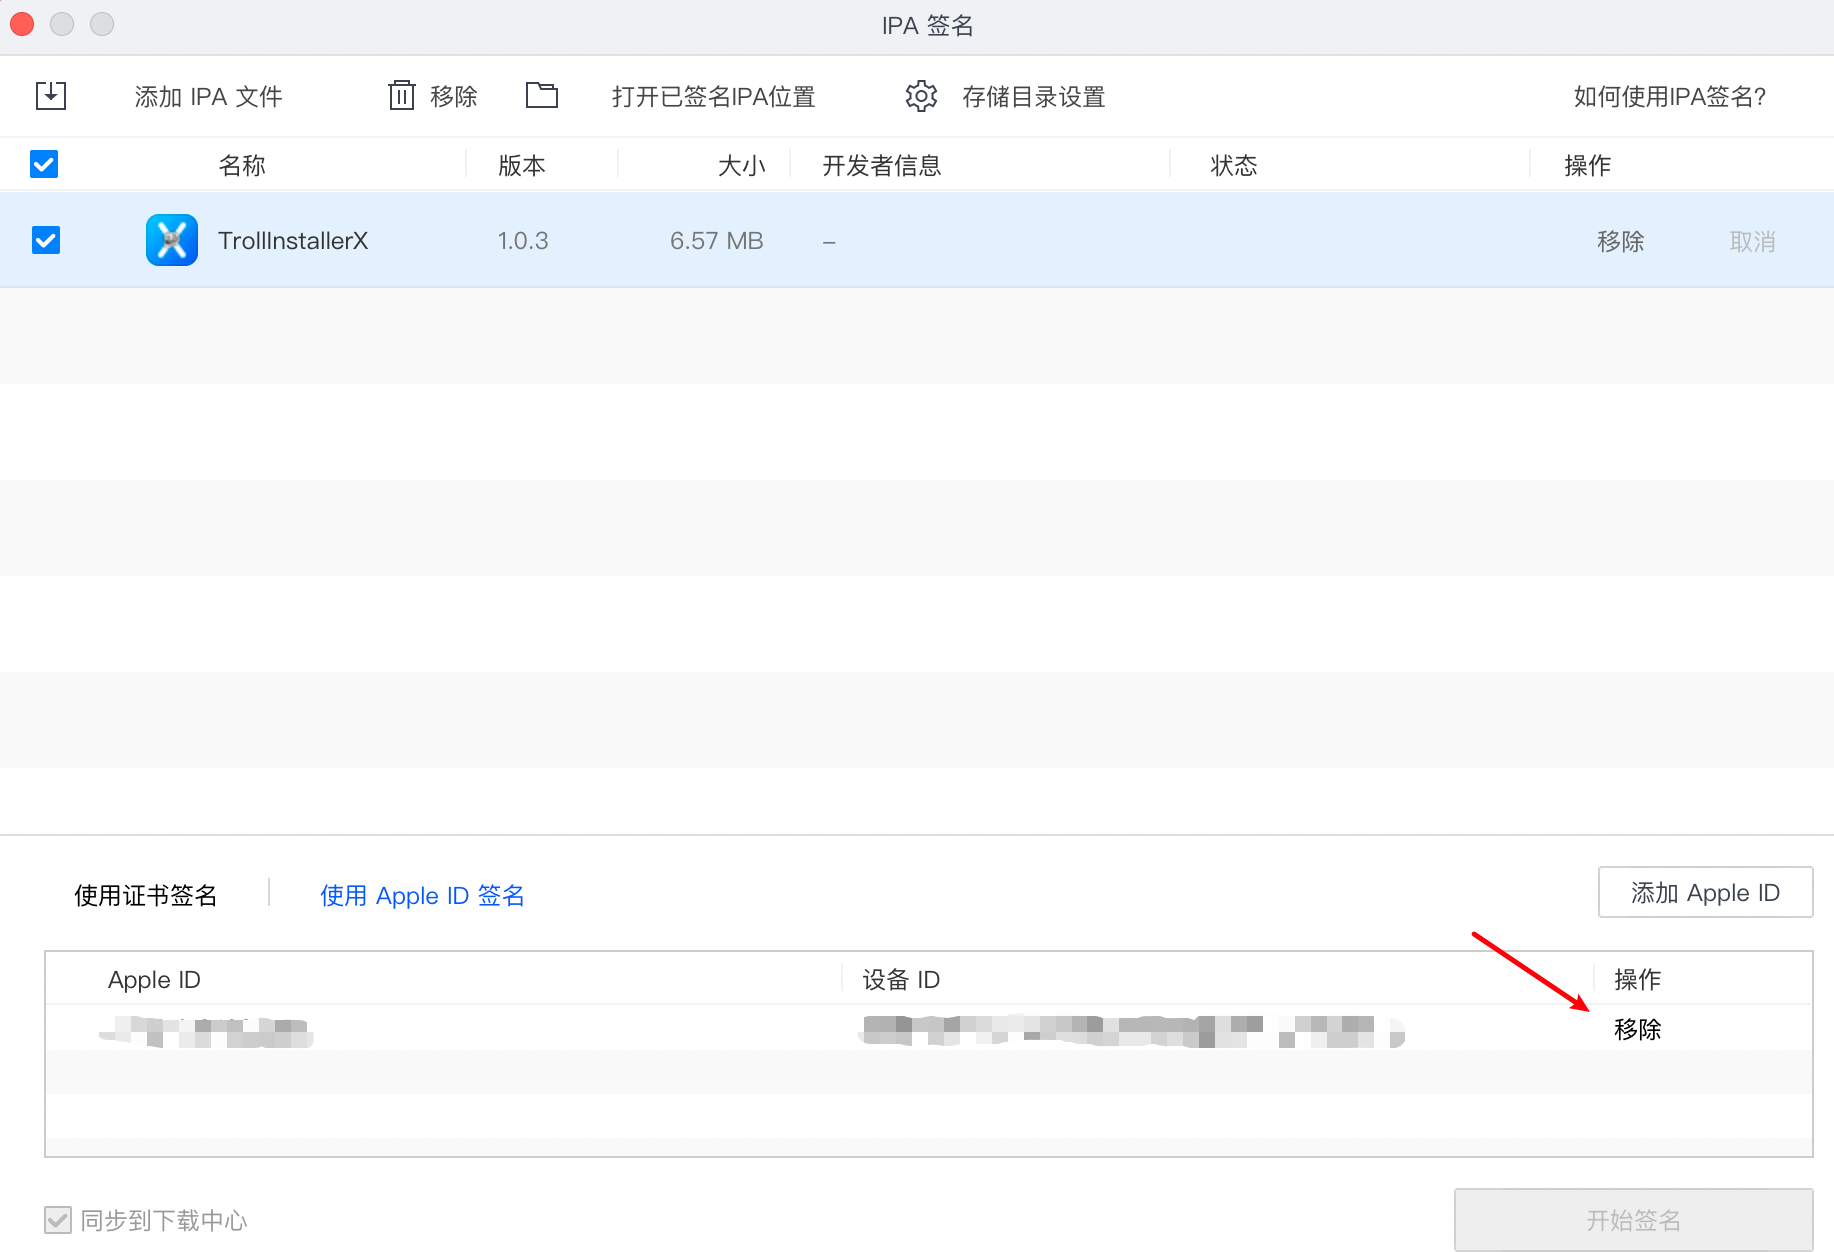Click the TrollInstallerX app icon
Screen dimensions: 1834x1252
click(x=172, y=240)
